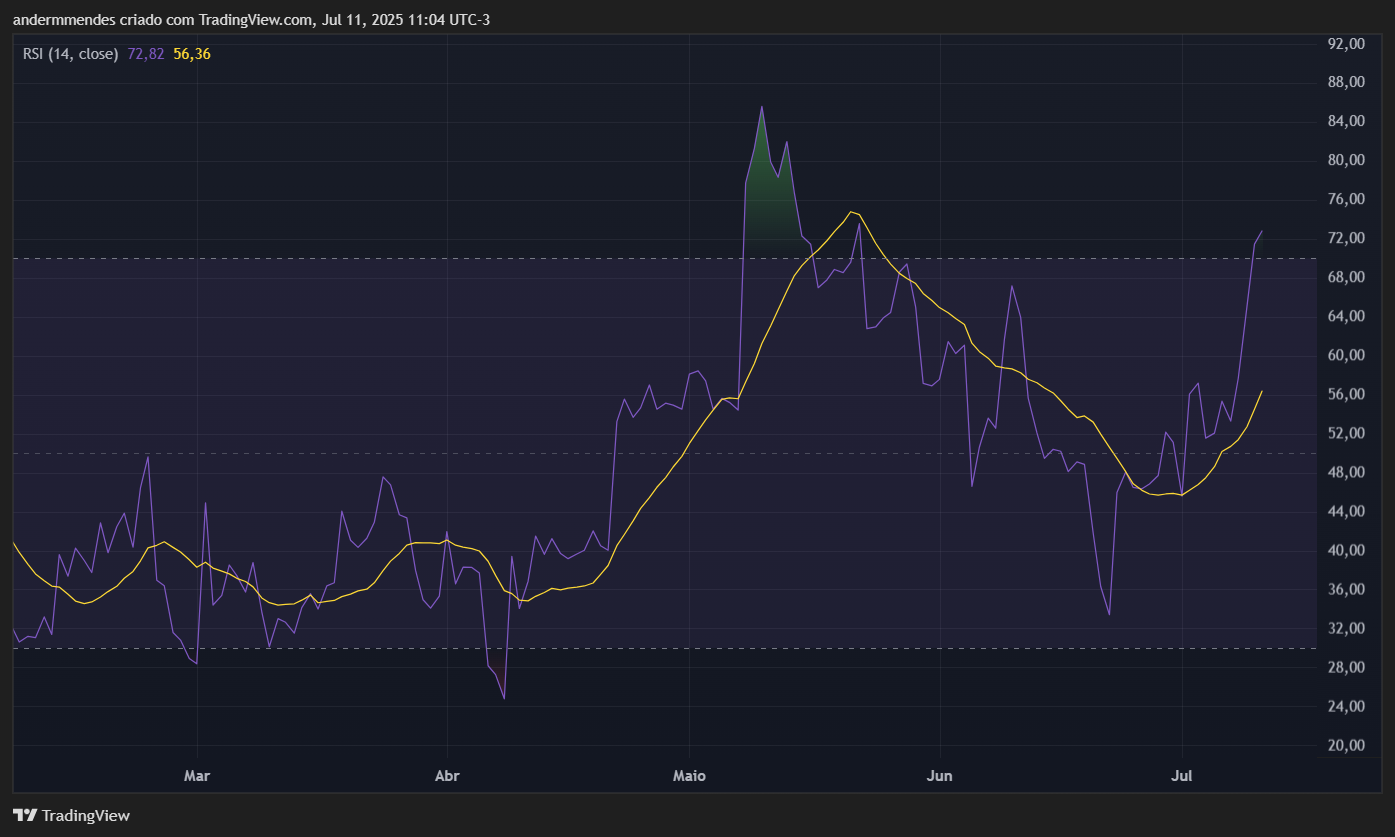1395x837 pixels.
Task: Click the RSI (14, close) indicator label
Action: (x=71, y=54)
